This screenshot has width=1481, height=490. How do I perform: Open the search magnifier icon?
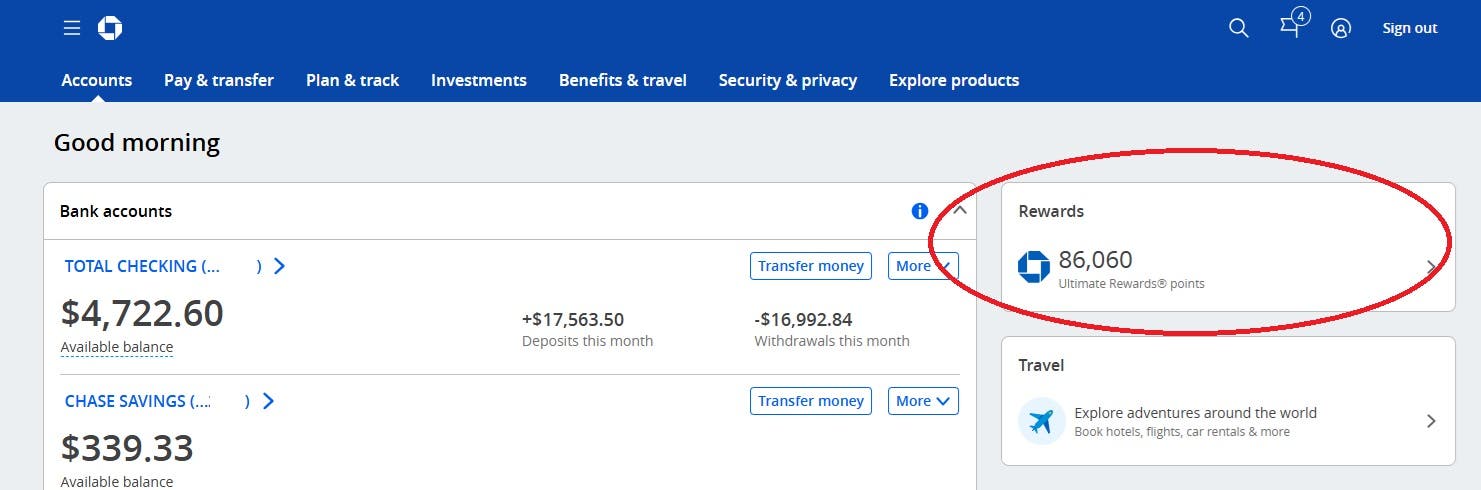[1238, 28]
